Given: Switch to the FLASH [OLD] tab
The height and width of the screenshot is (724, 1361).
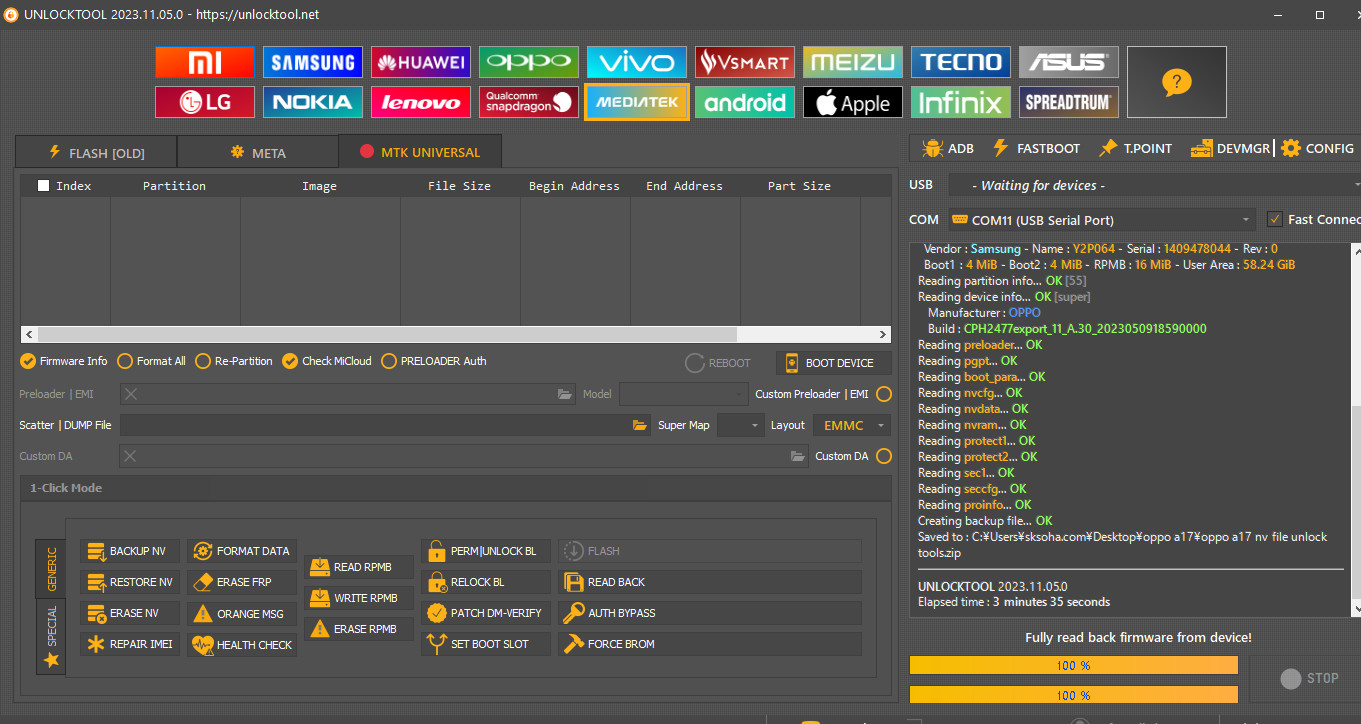Looking at the screenshot, I should coord(96,152).
